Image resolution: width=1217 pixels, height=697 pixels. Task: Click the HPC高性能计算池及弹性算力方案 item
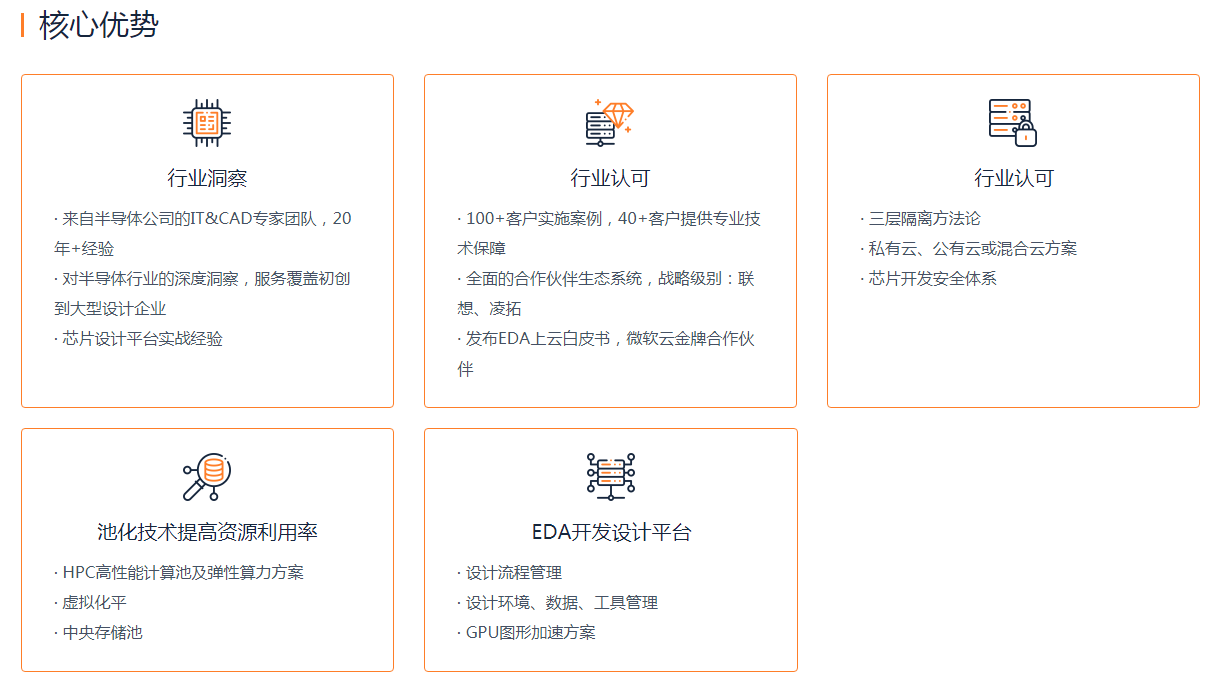[x=183, y=573]
